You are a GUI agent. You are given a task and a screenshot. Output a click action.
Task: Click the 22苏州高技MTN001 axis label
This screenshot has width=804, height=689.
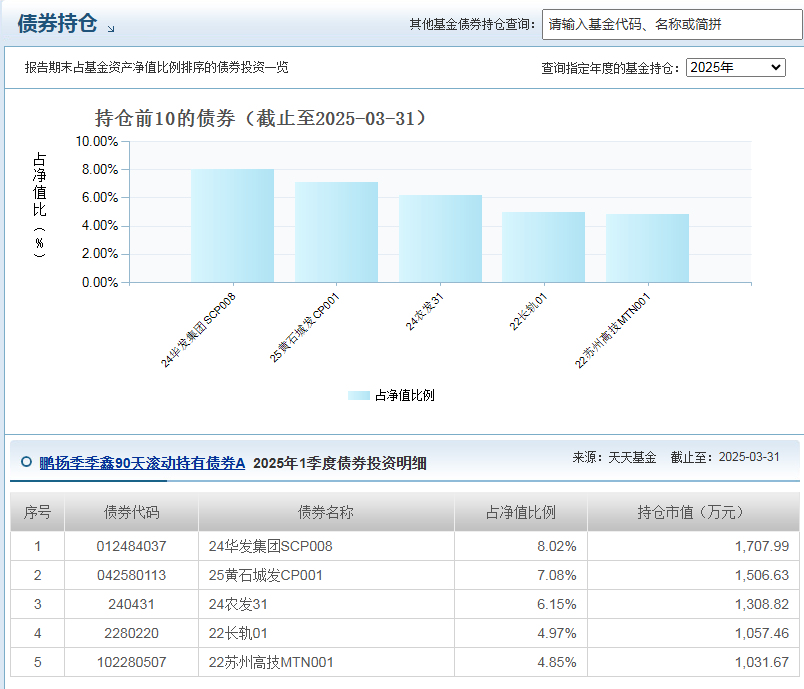click(x=612, y=330)
